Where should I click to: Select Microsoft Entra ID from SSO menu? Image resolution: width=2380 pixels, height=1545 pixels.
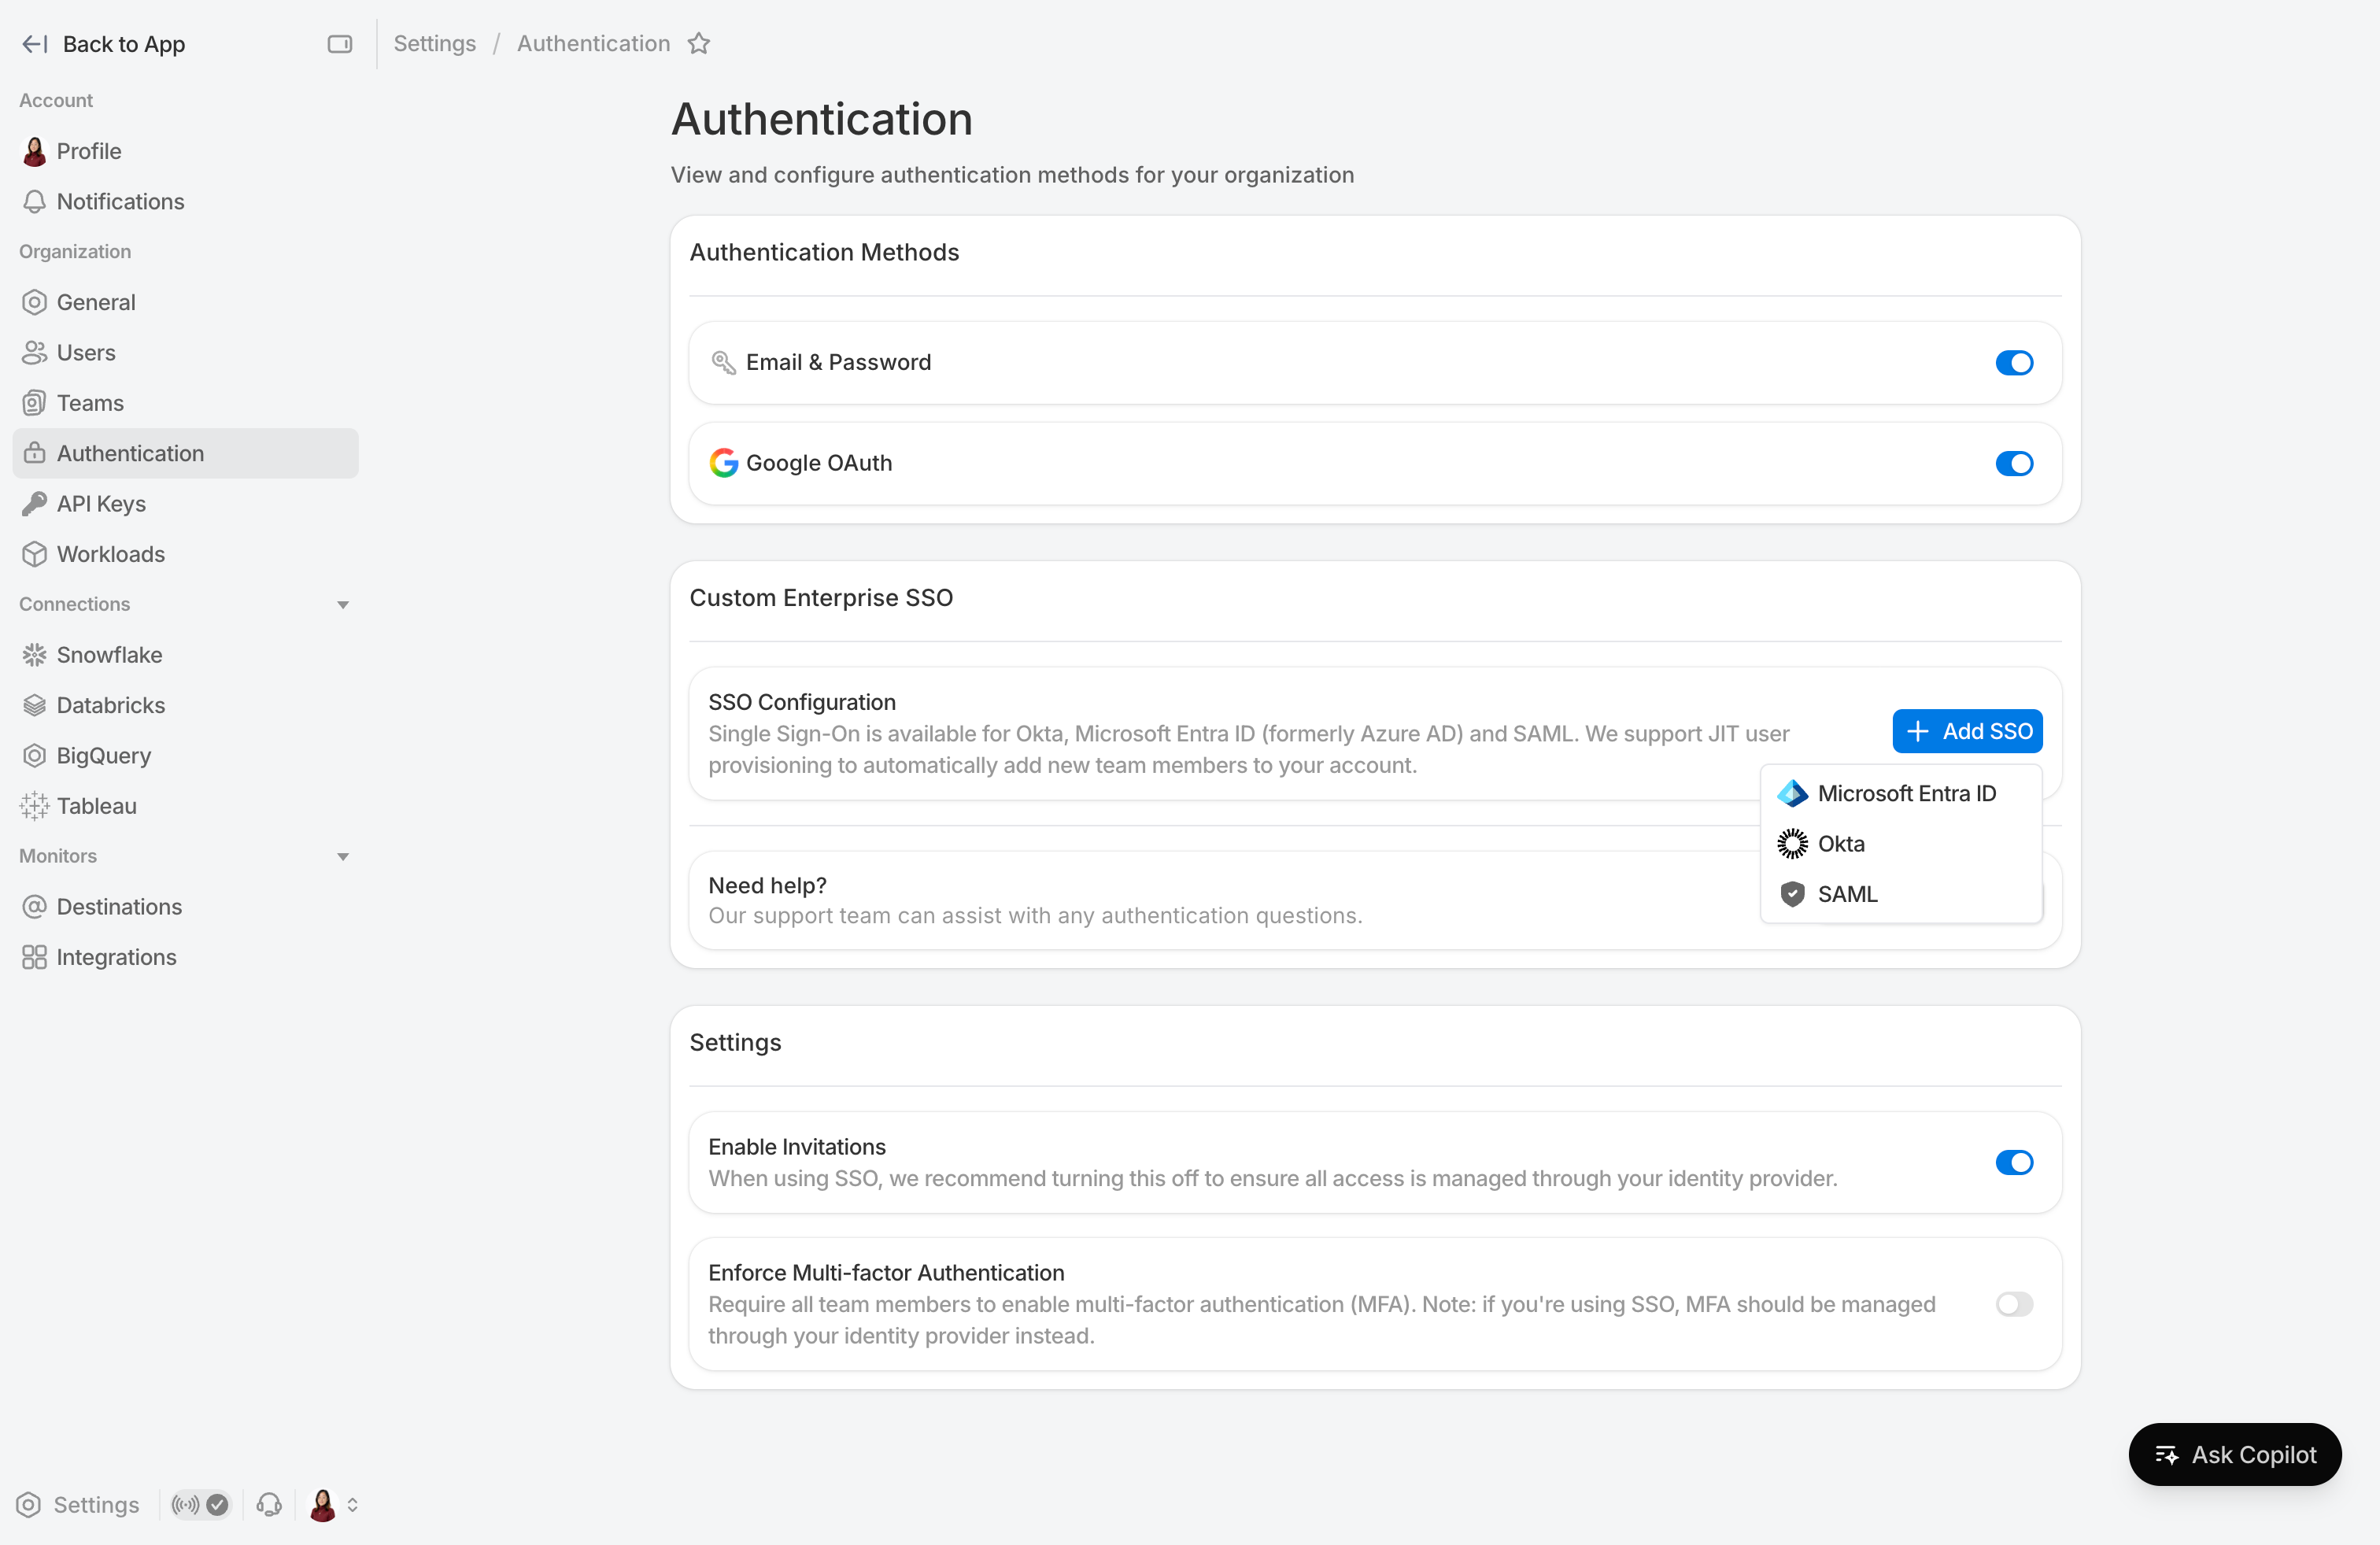point(1905,794)
